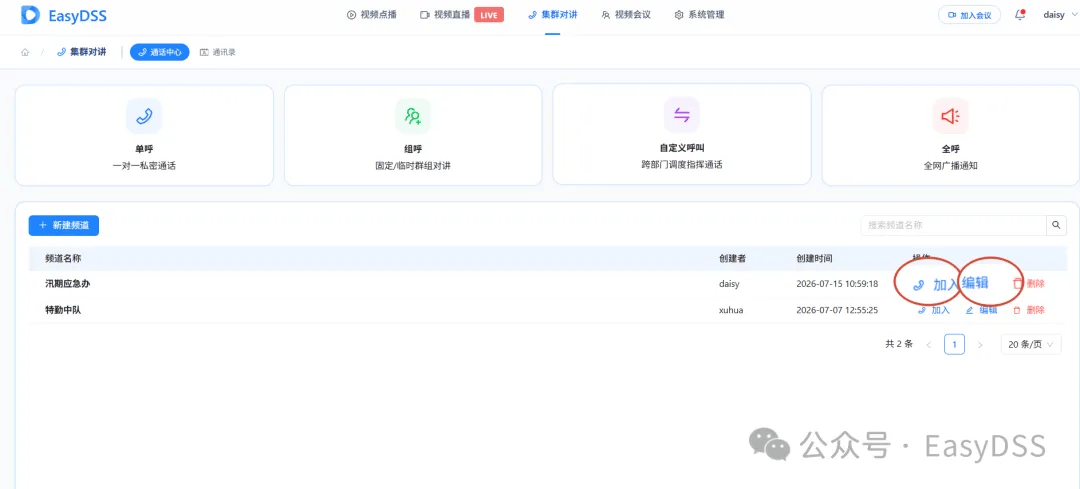Edit the 汛期应急办 channel
Screen dimensions: 1080x489
[x=975, y=283]
